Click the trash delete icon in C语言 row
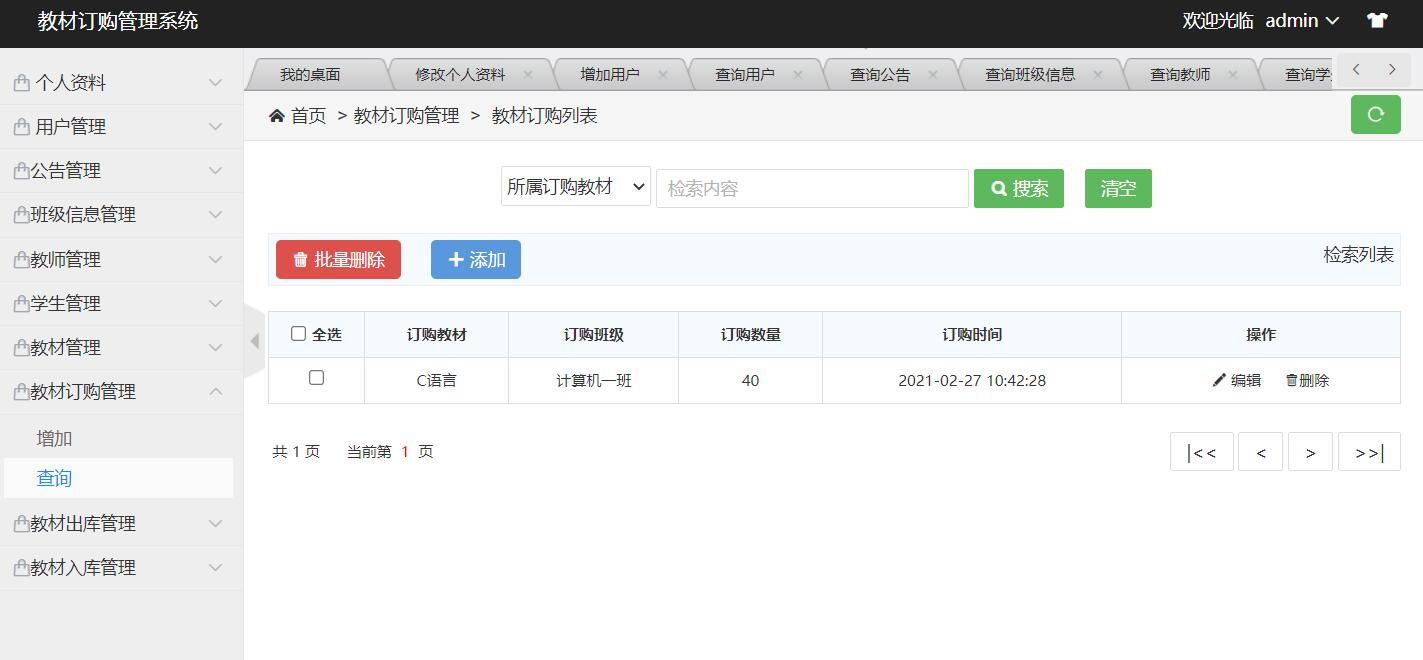Viewport: 1423px width, 660px height. coord(1291,380)
